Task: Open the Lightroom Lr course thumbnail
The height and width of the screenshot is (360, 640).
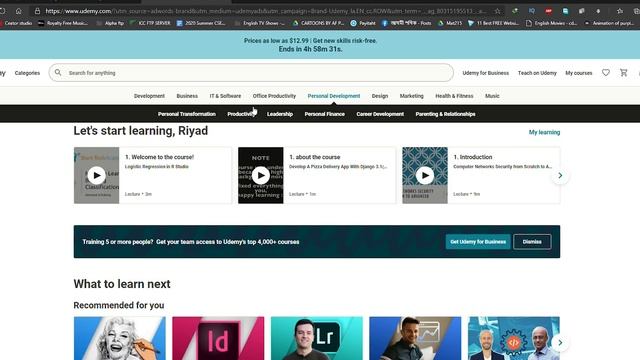Action: [x=317, y=338]
